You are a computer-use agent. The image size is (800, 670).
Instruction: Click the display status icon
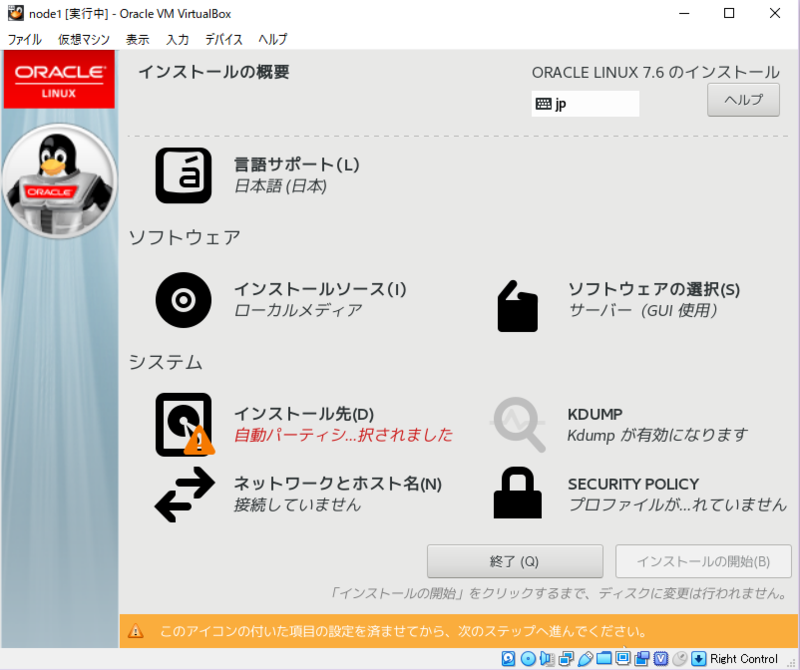click(622, 658)
